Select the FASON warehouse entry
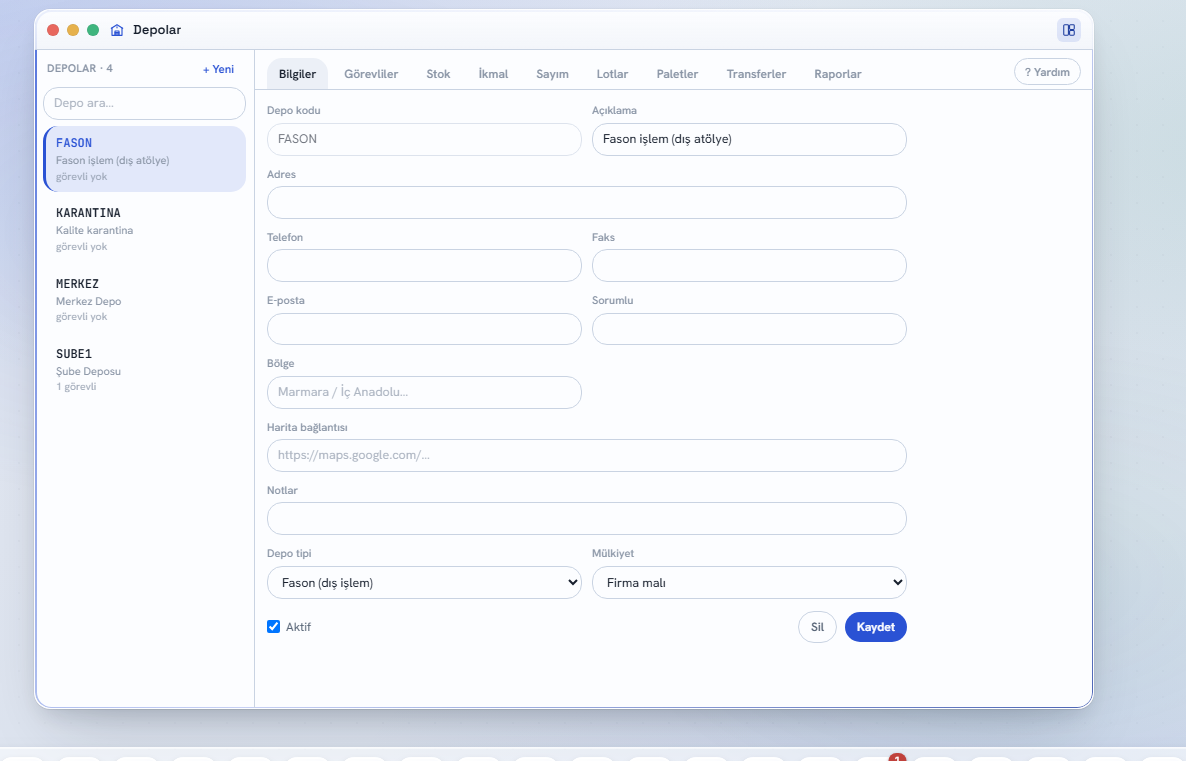The width and height of the screenshot is (1186, 761). 144,159
